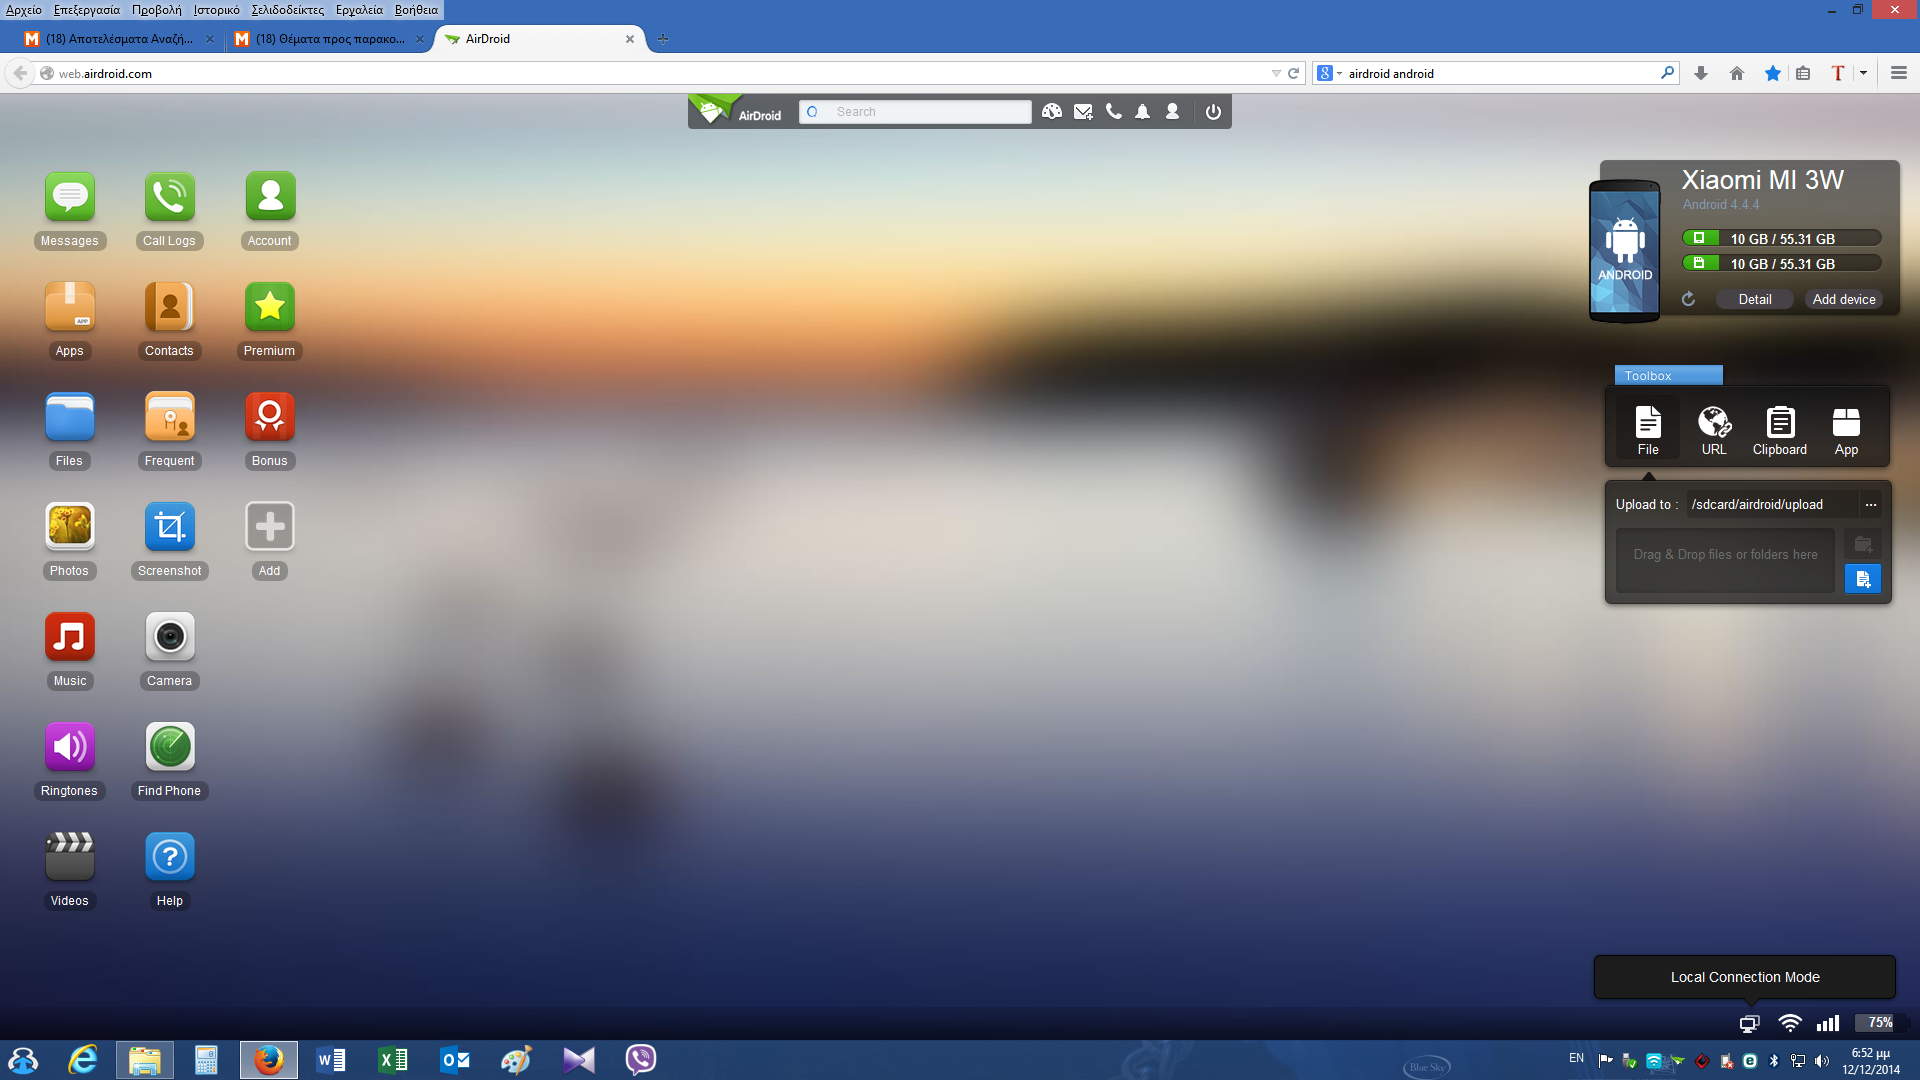
Task: Launch the Screenshot tool icon
Action: [x=169, y=527]
